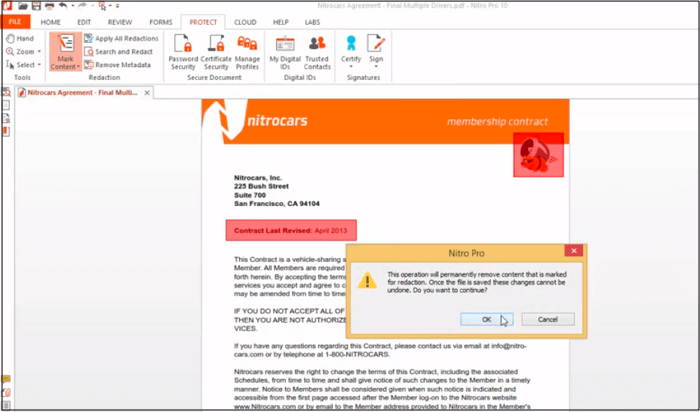Open the third left sidebar panel icon
Image resolution: width=700 pixels, height=412 pixels.
tap(6, 118)
